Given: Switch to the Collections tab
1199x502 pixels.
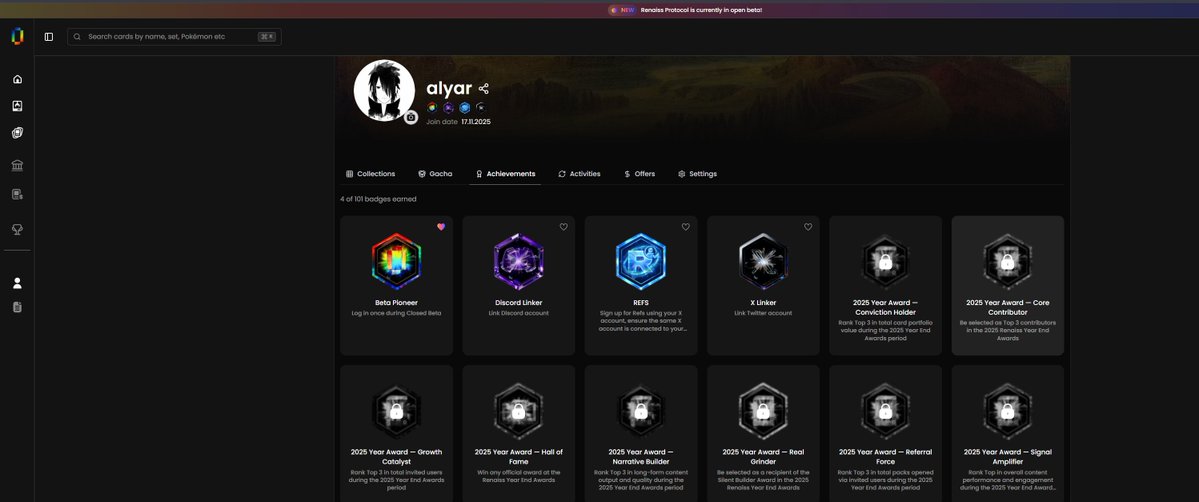Looking at the screenshot, I should [370, 174].
